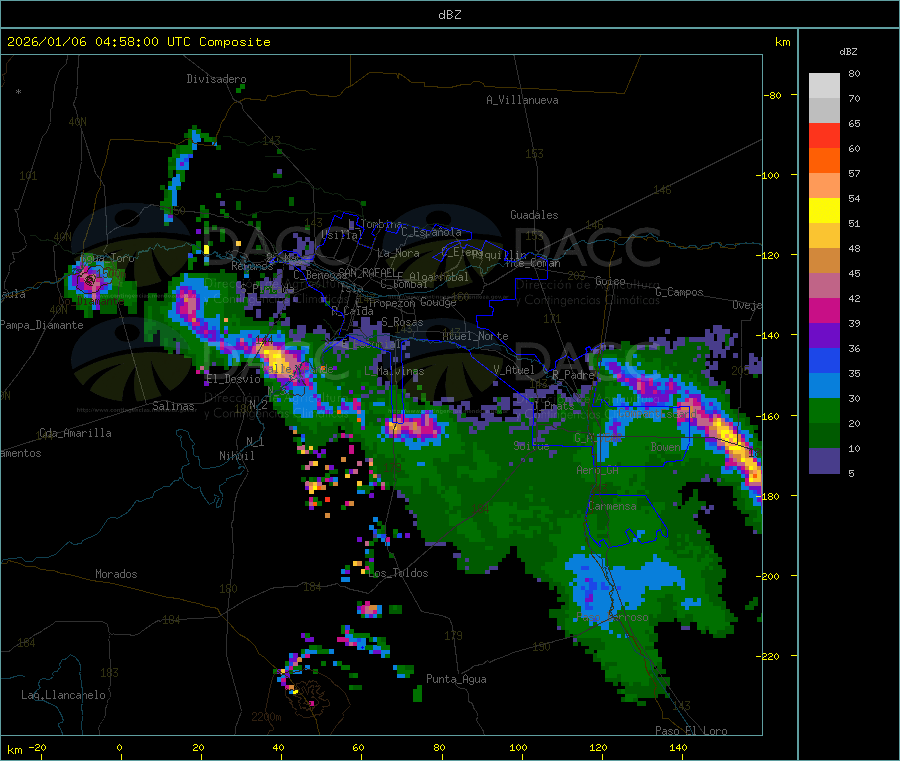Click the Los_Toldos location label
This screenshot has height=761, width=900.
click(x=398, y=573)
